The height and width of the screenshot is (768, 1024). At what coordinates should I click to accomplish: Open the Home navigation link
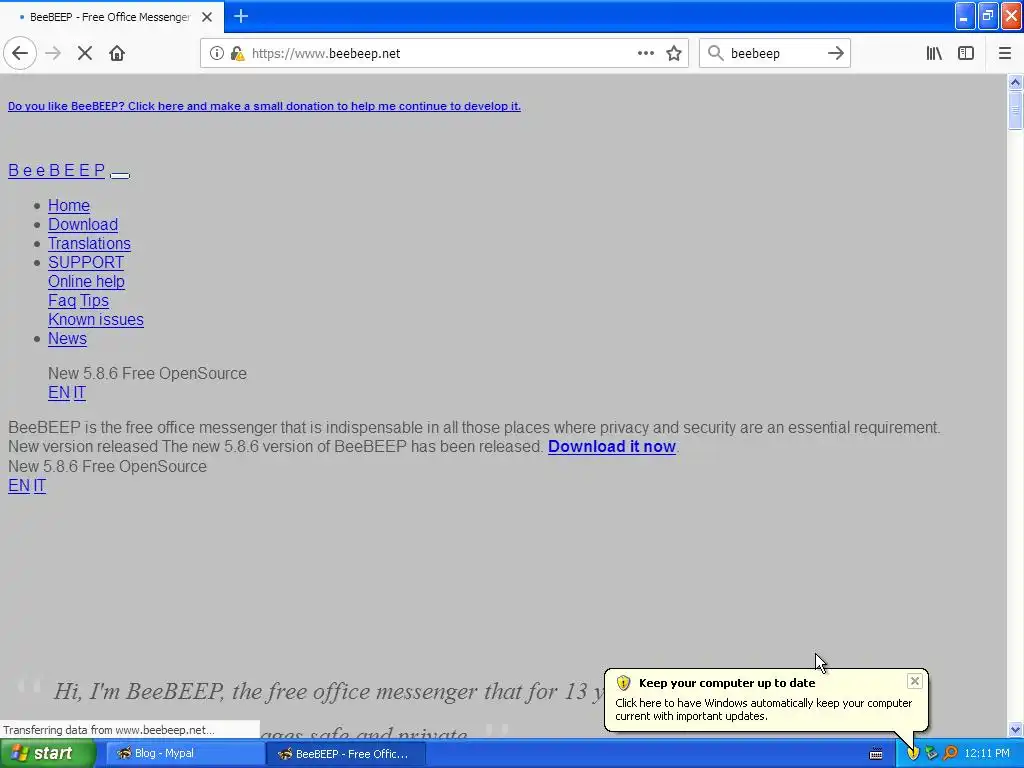coord(69,206)
